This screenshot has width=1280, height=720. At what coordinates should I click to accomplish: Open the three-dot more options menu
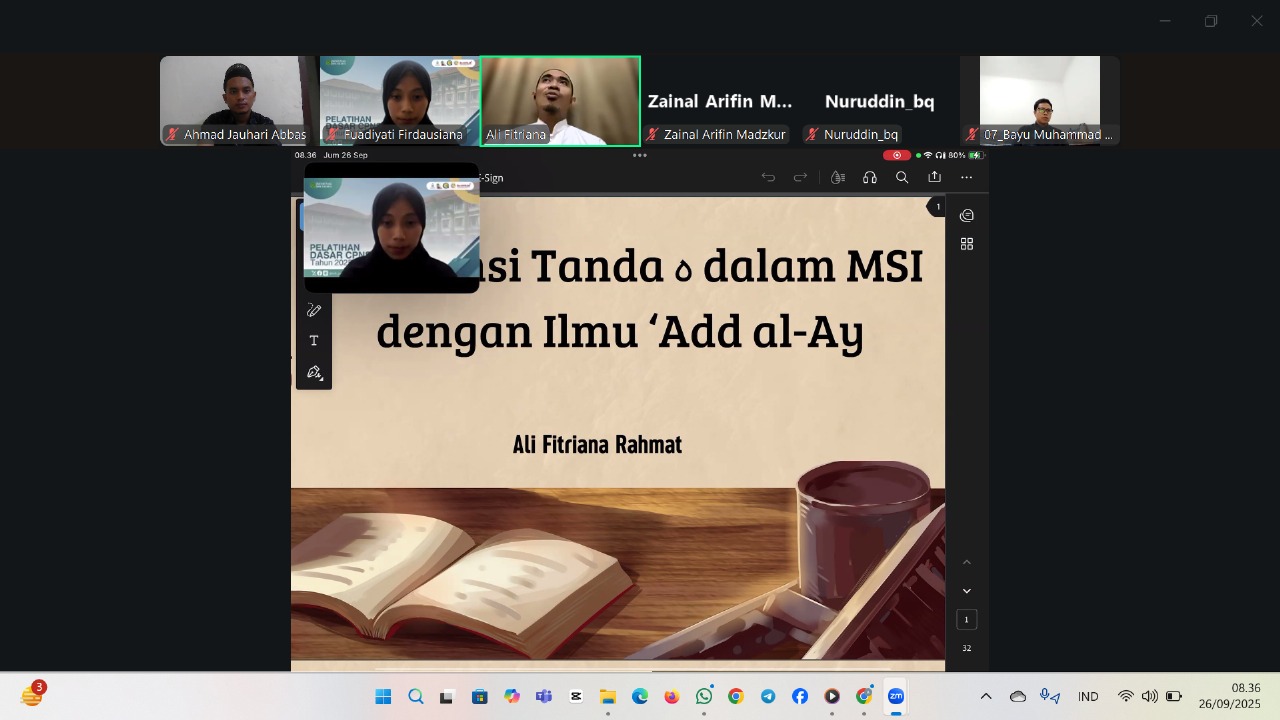coord(966,178)
